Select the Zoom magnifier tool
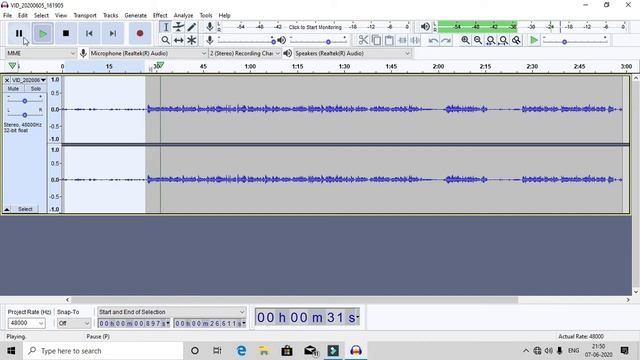Viewport: 640px width, 360px height. pyautogui.click(x=165, y=40)
